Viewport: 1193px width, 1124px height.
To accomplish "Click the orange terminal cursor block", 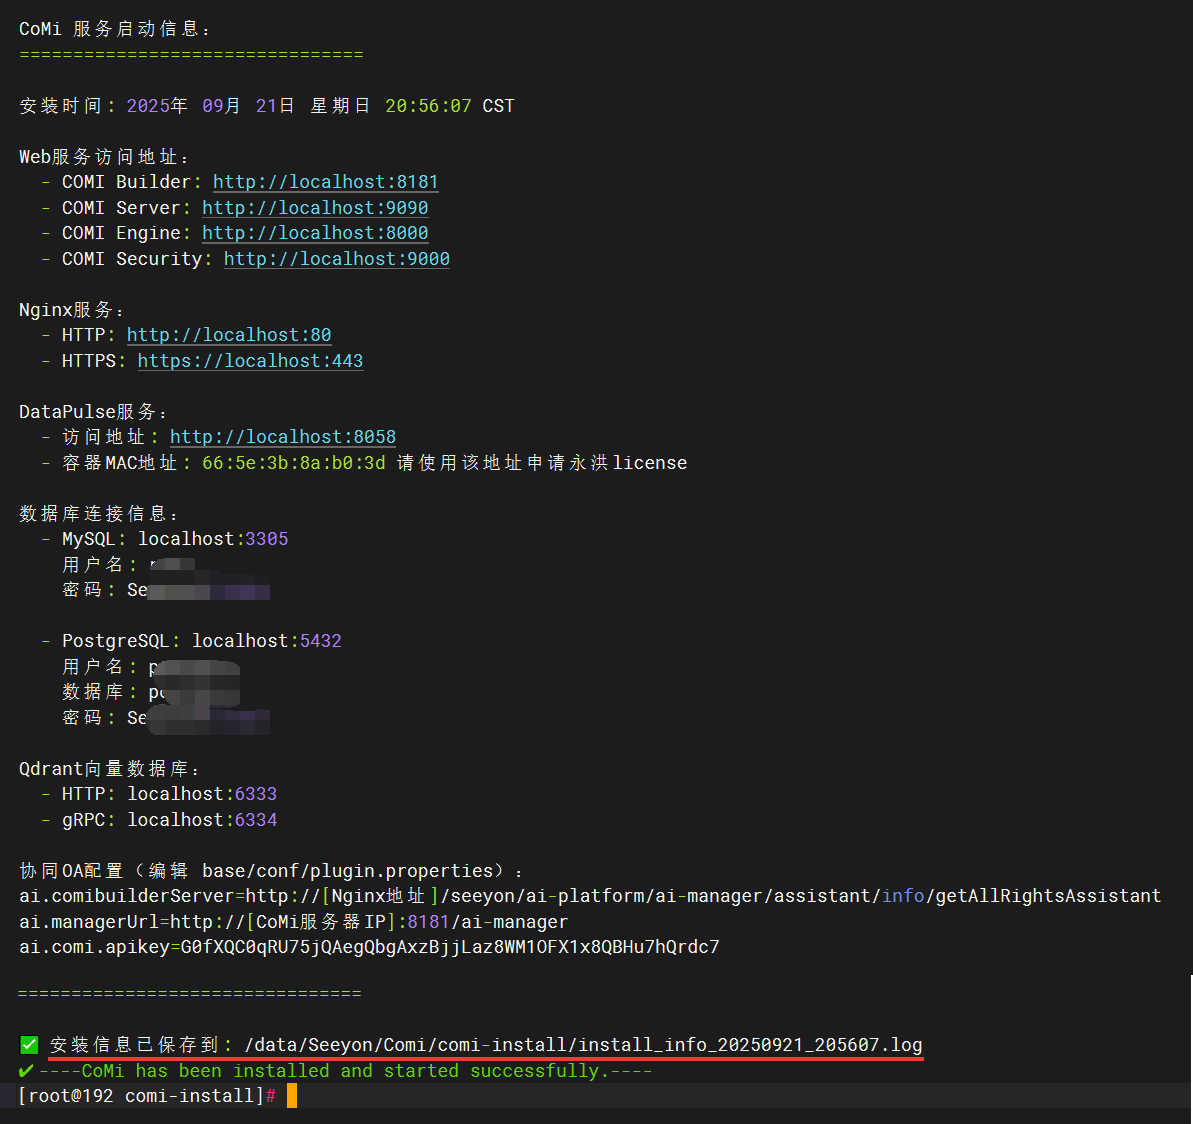I will [292, 1096].
